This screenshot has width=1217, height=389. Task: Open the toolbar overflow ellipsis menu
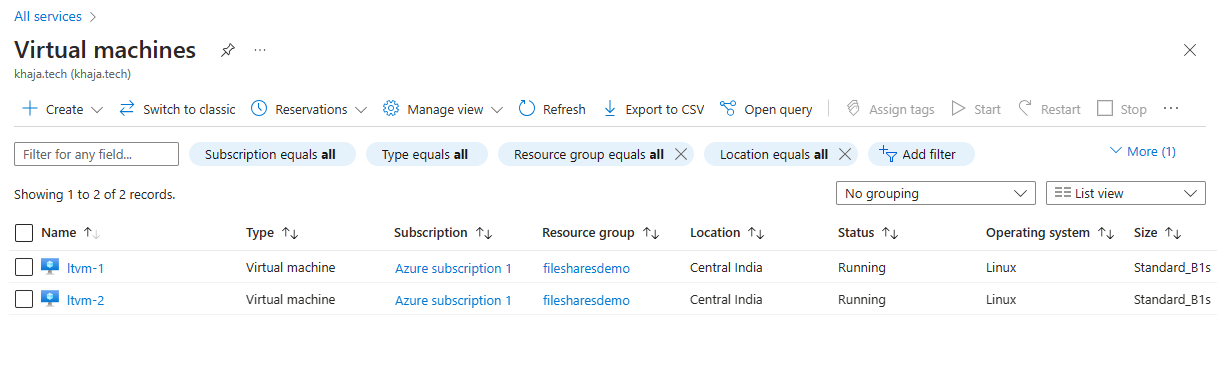pos(1172,109)
